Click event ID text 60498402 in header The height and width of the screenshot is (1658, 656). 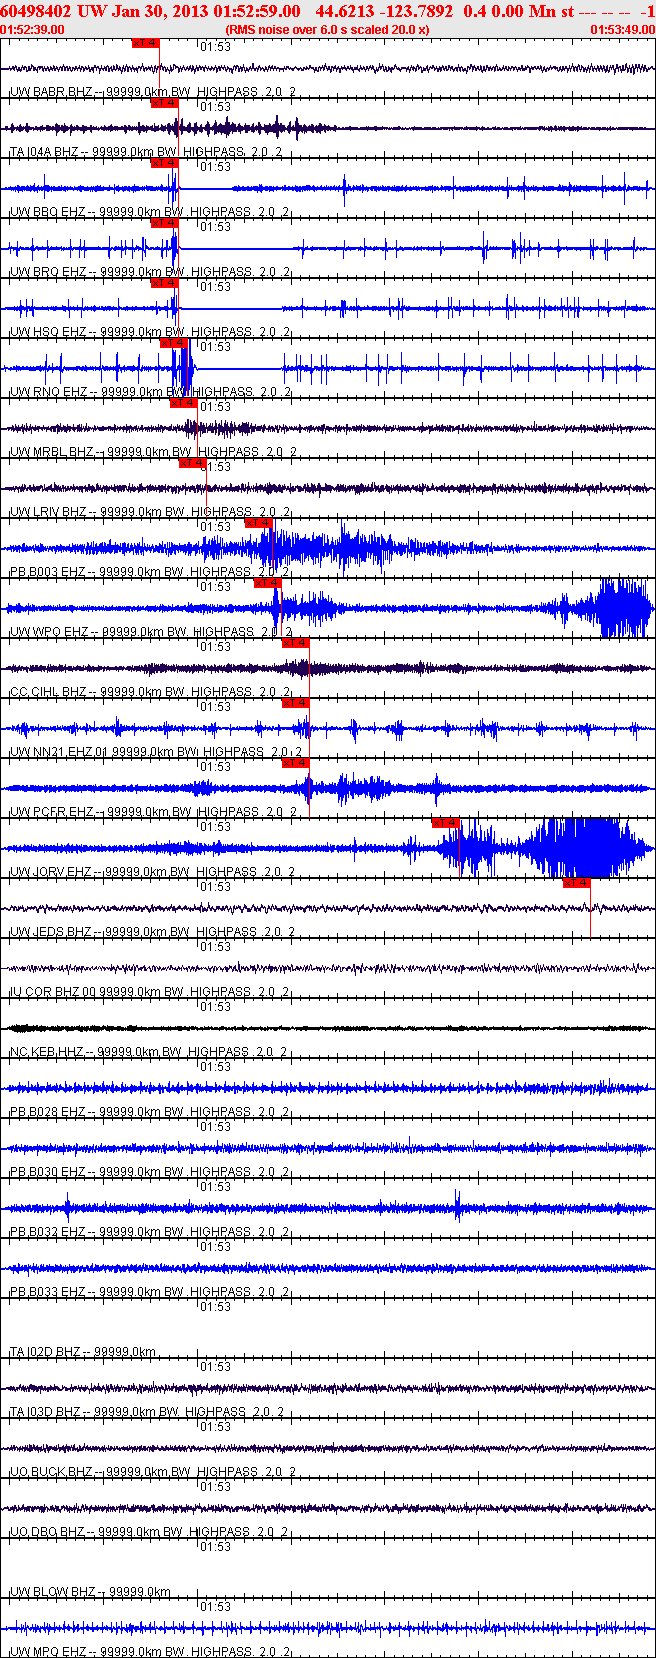pos(35,10)
